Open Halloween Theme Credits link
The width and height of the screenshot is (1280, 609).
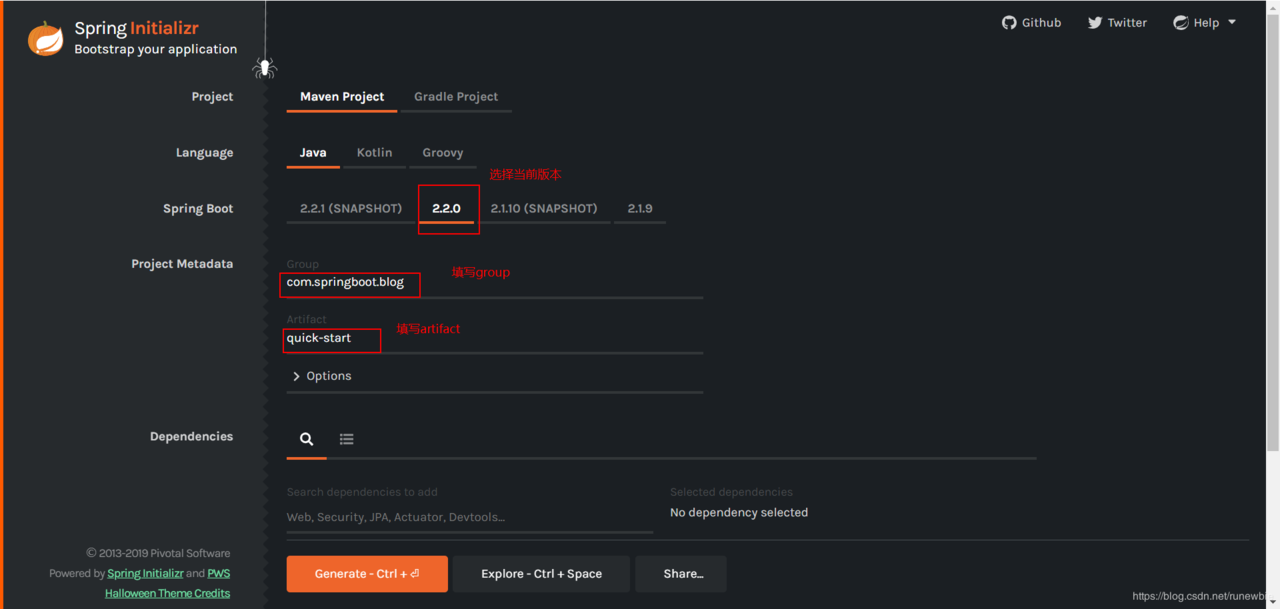[x=167, y=594]
